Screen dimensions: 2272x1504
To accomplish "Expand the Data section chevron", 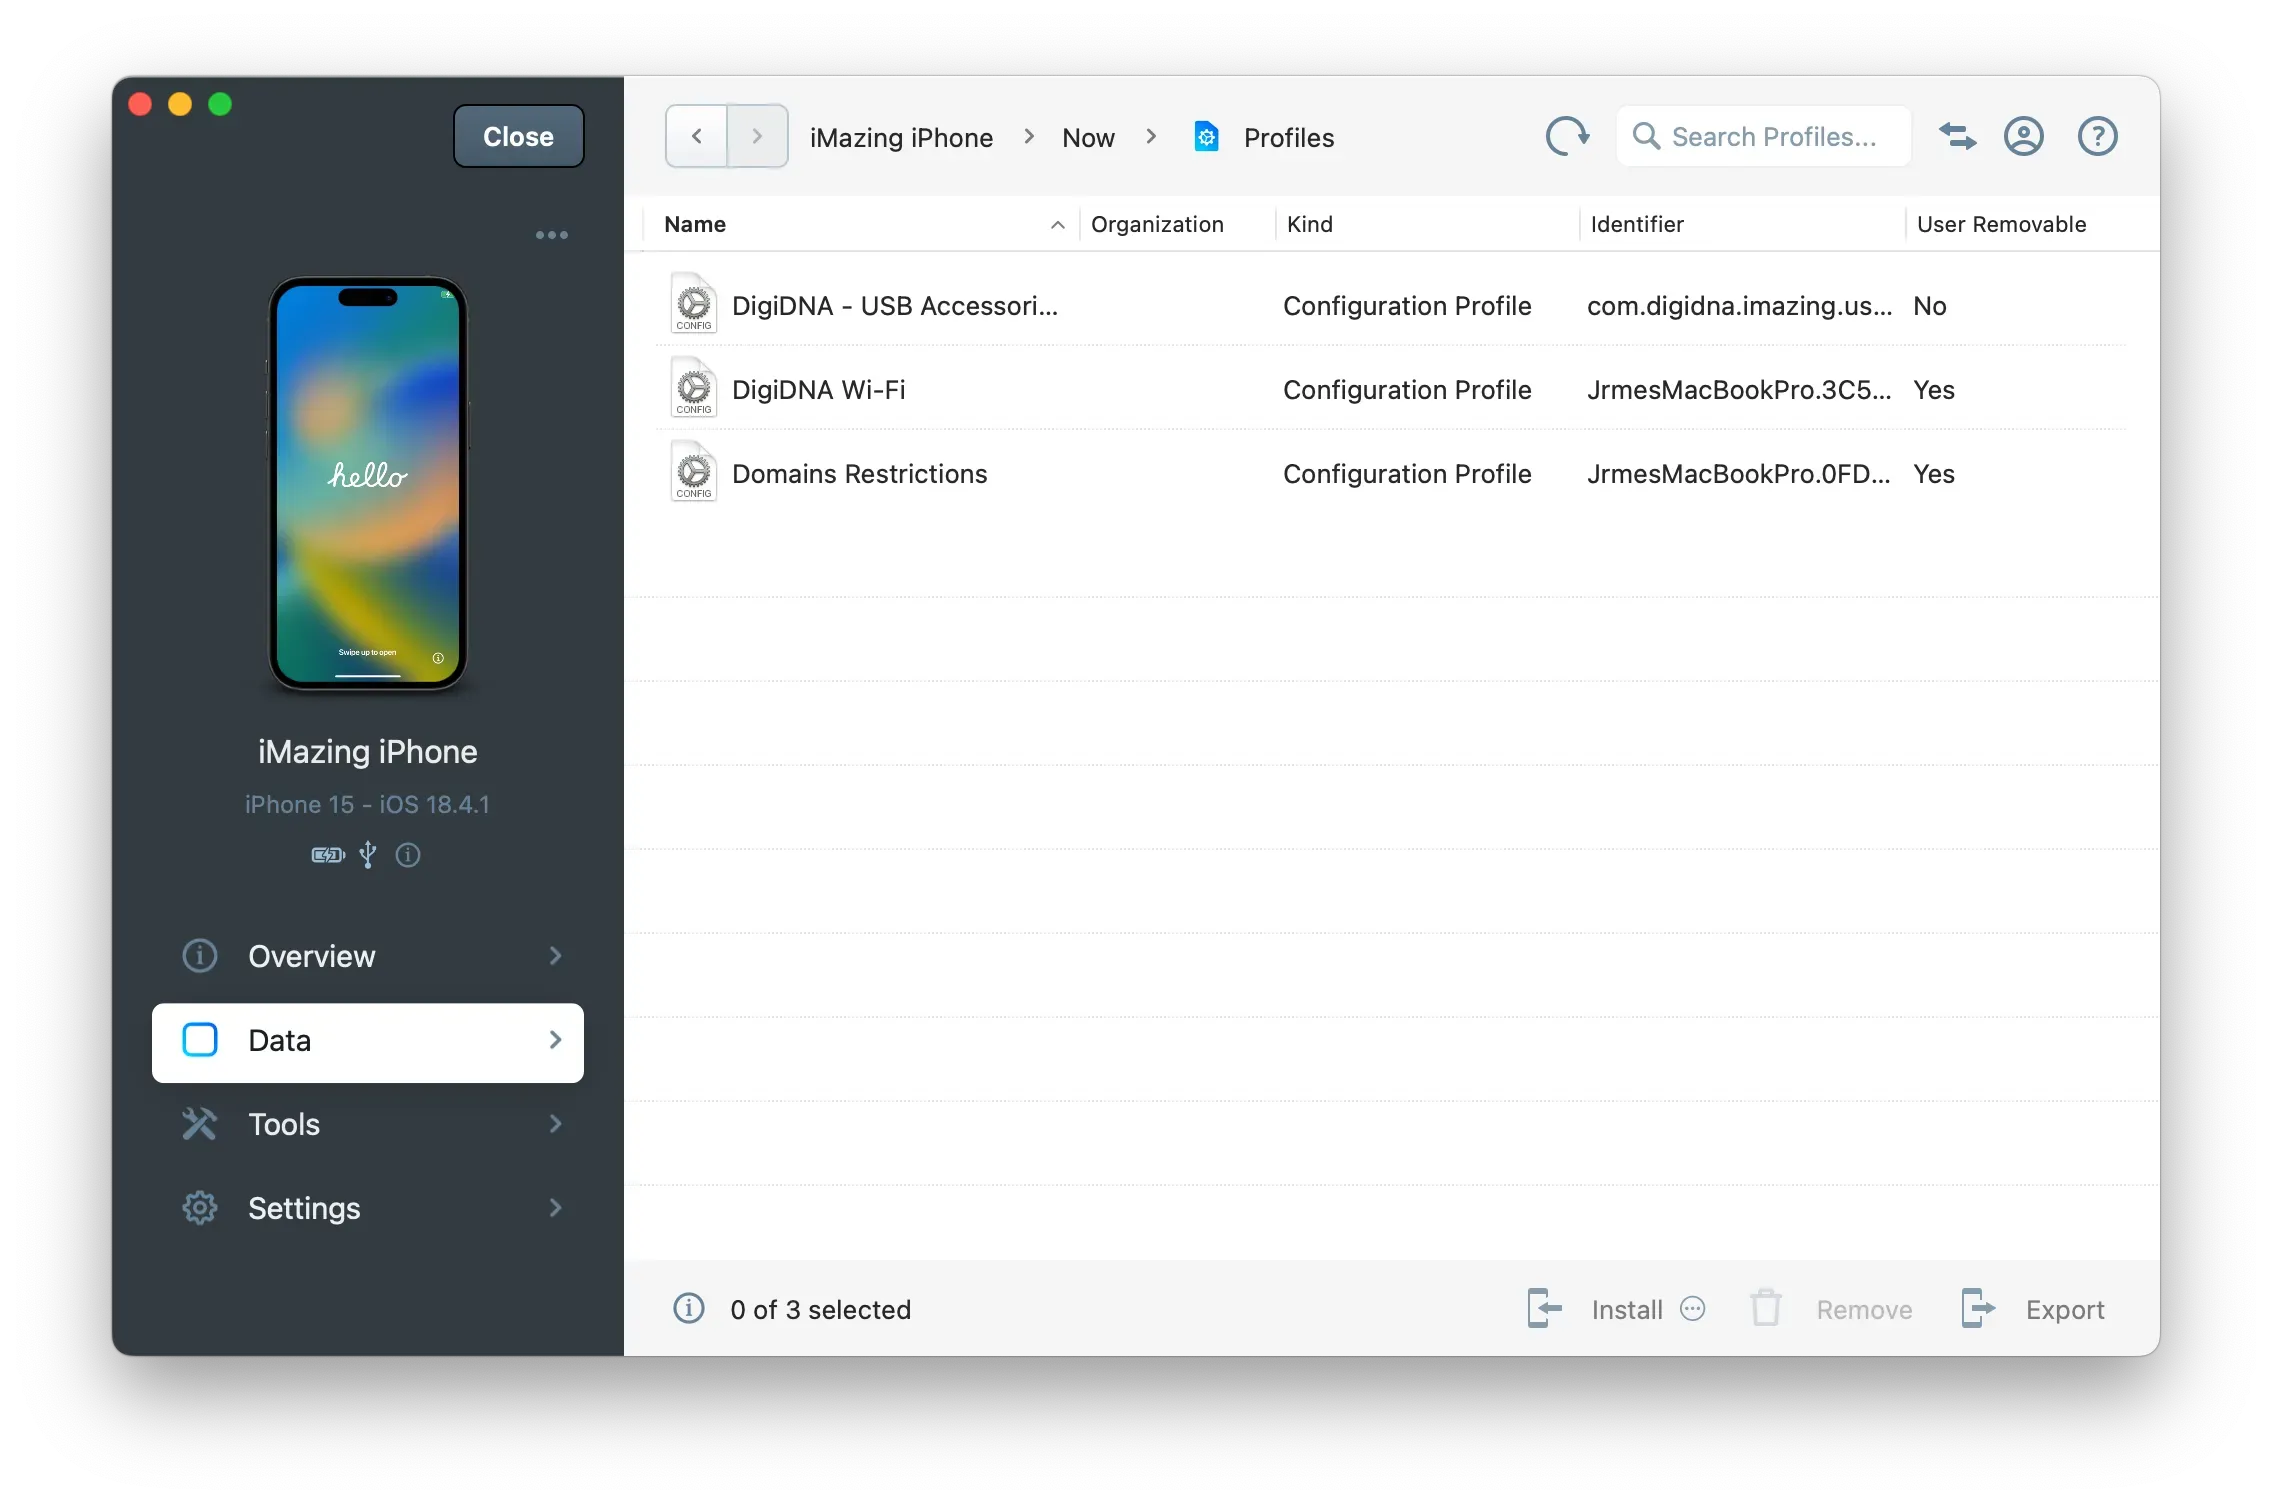I will (x=554, y=1041).
